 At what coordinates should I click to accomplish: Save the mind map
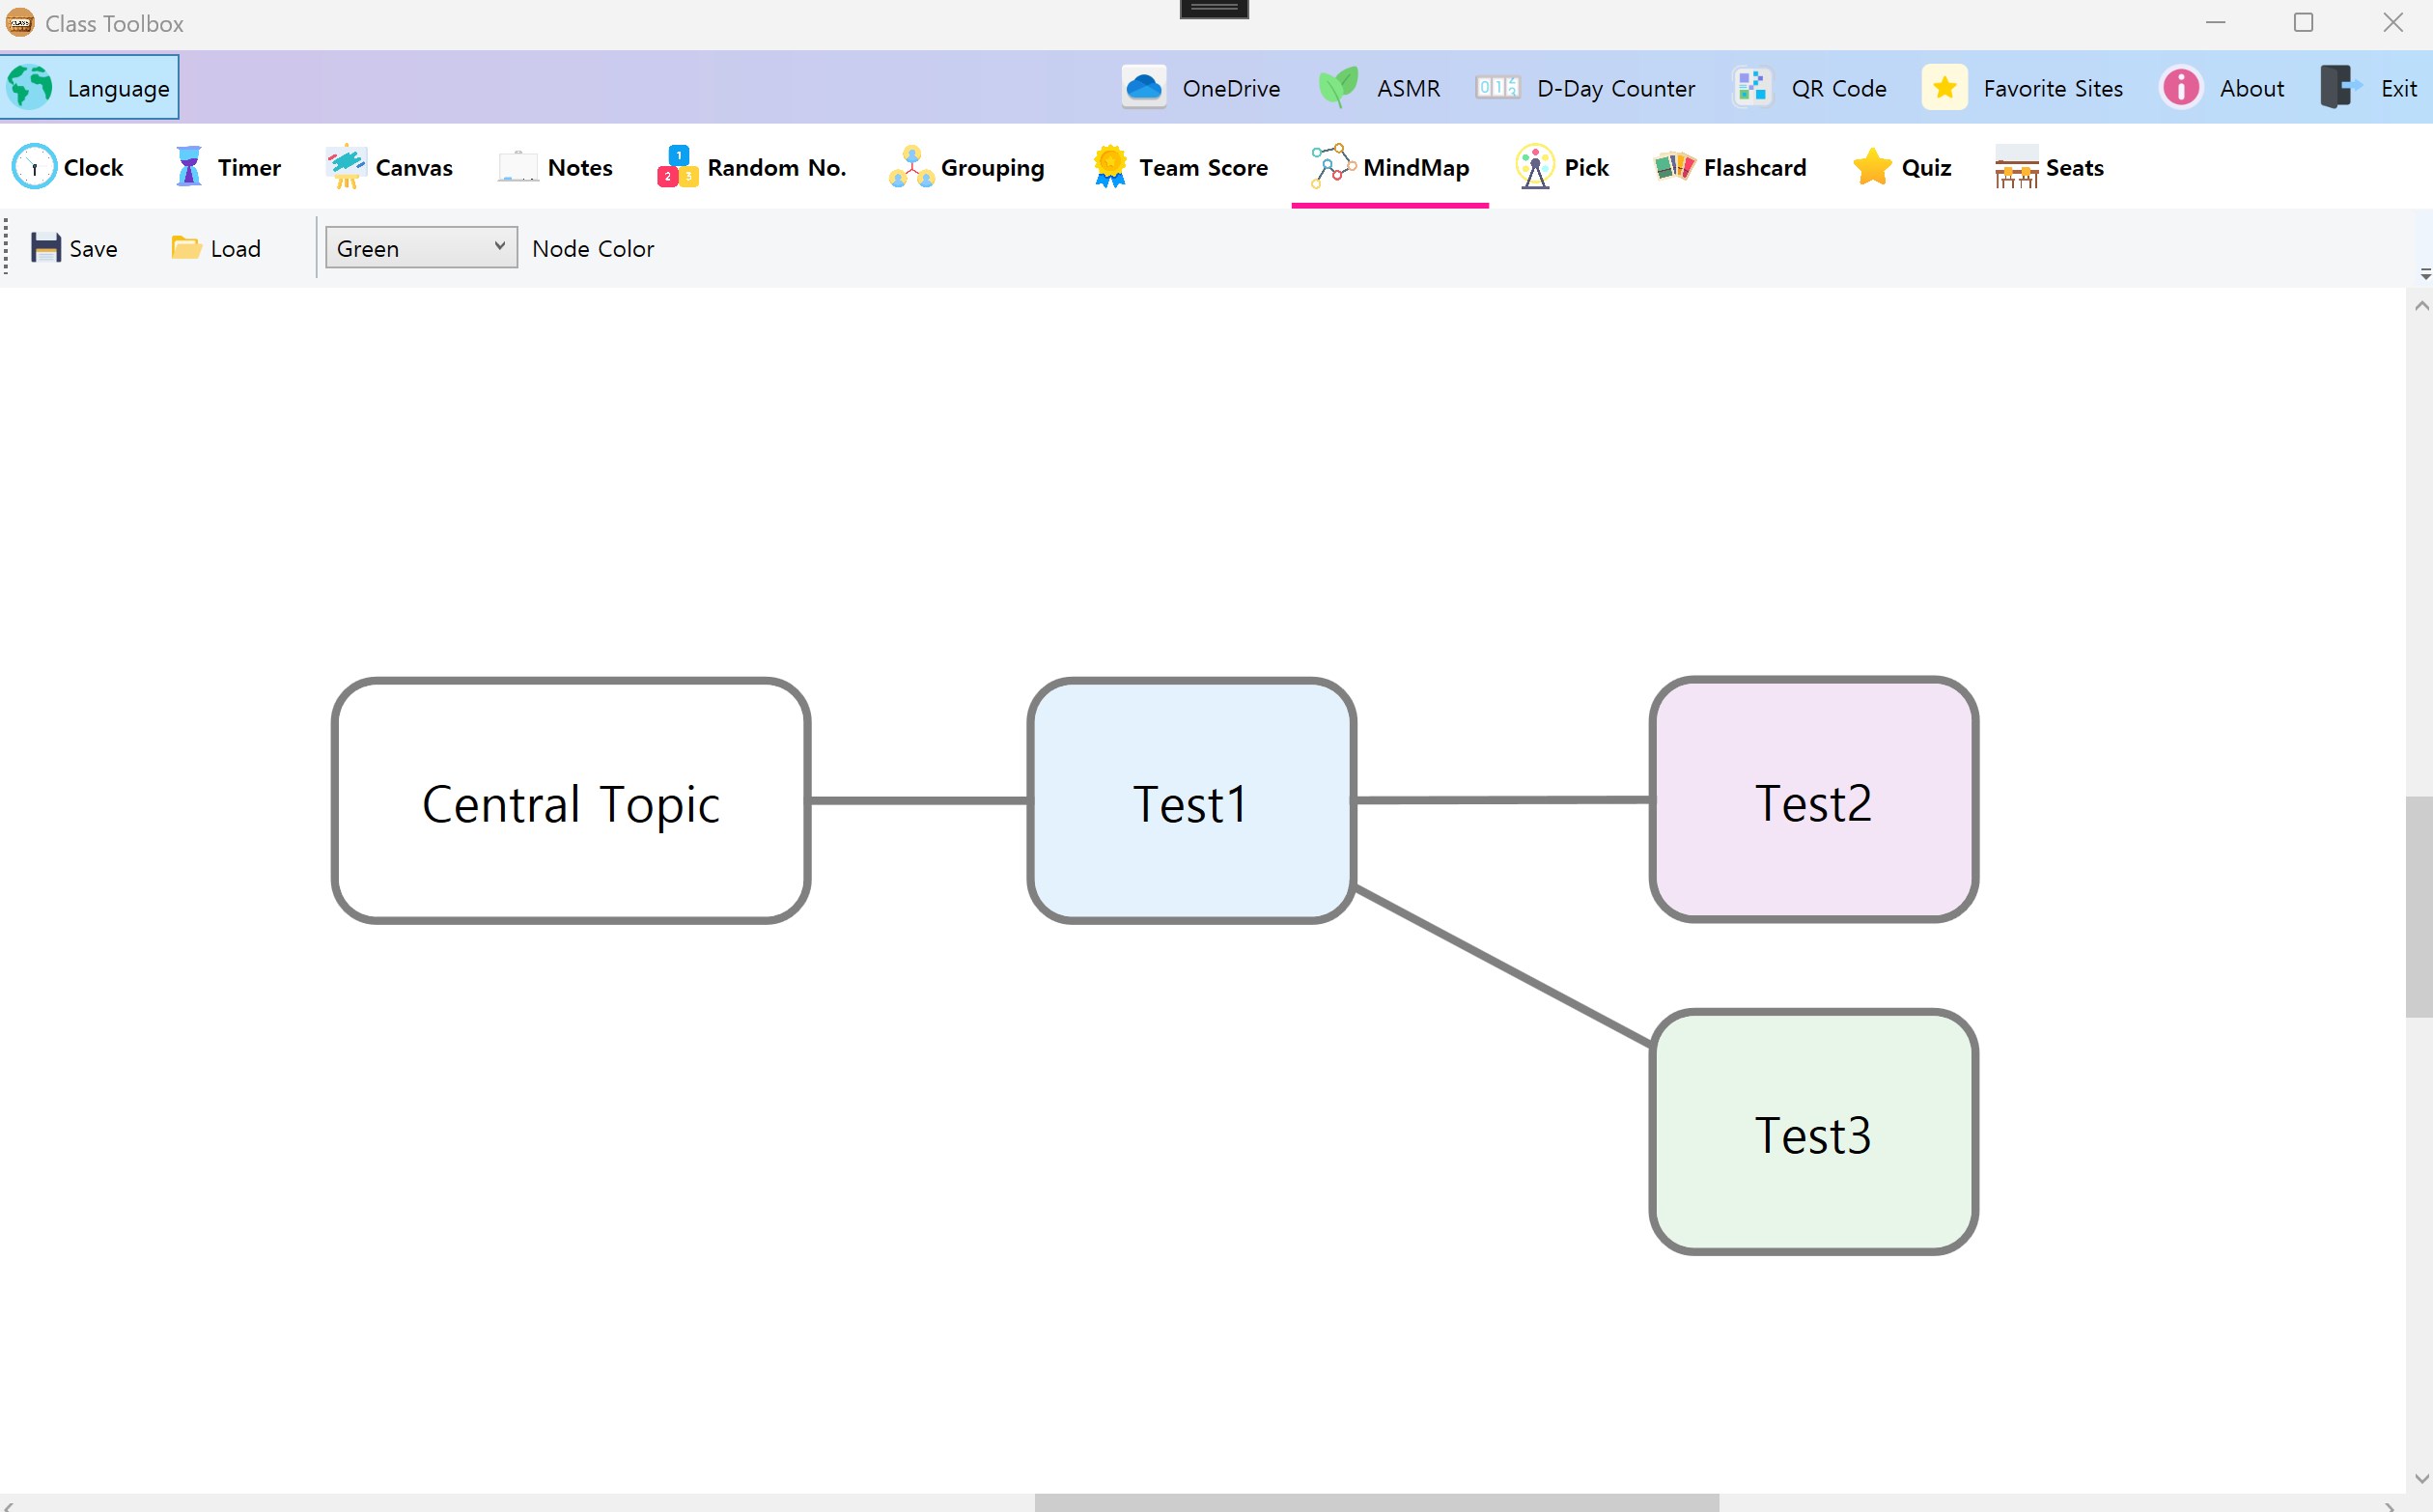pyautogui.click(x=74, y=248)
